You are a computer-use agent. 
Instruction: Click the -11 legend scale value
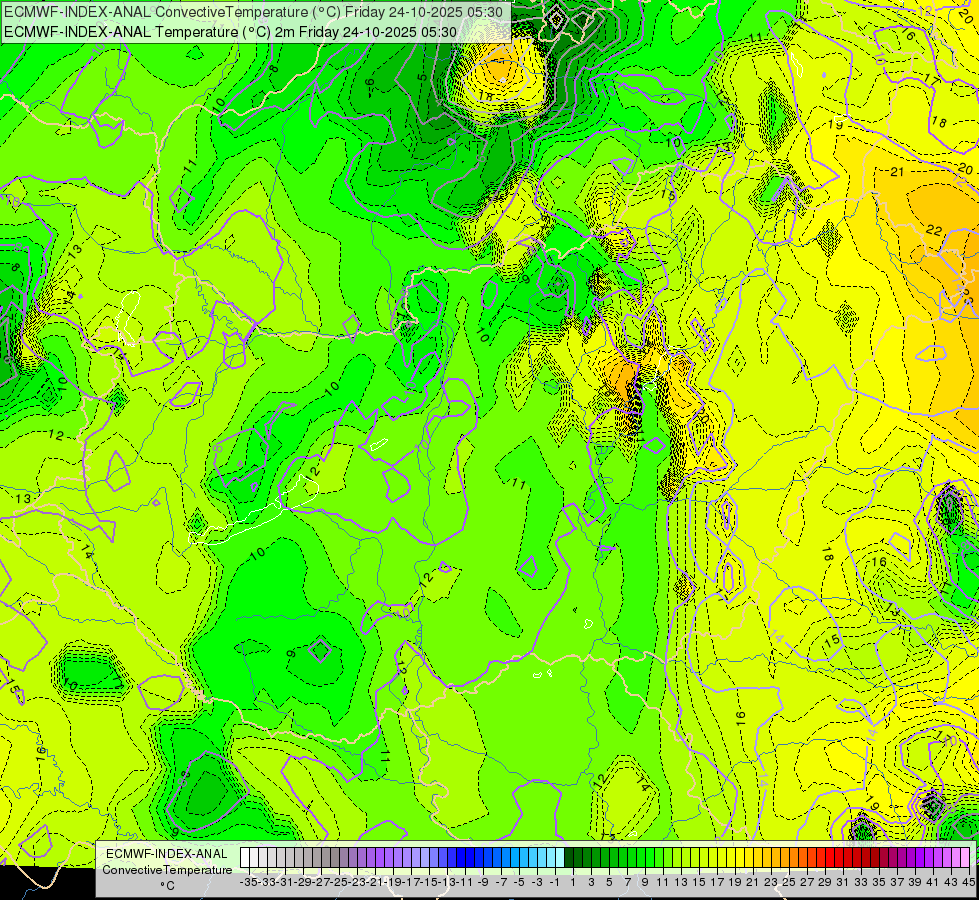point(465,882)
